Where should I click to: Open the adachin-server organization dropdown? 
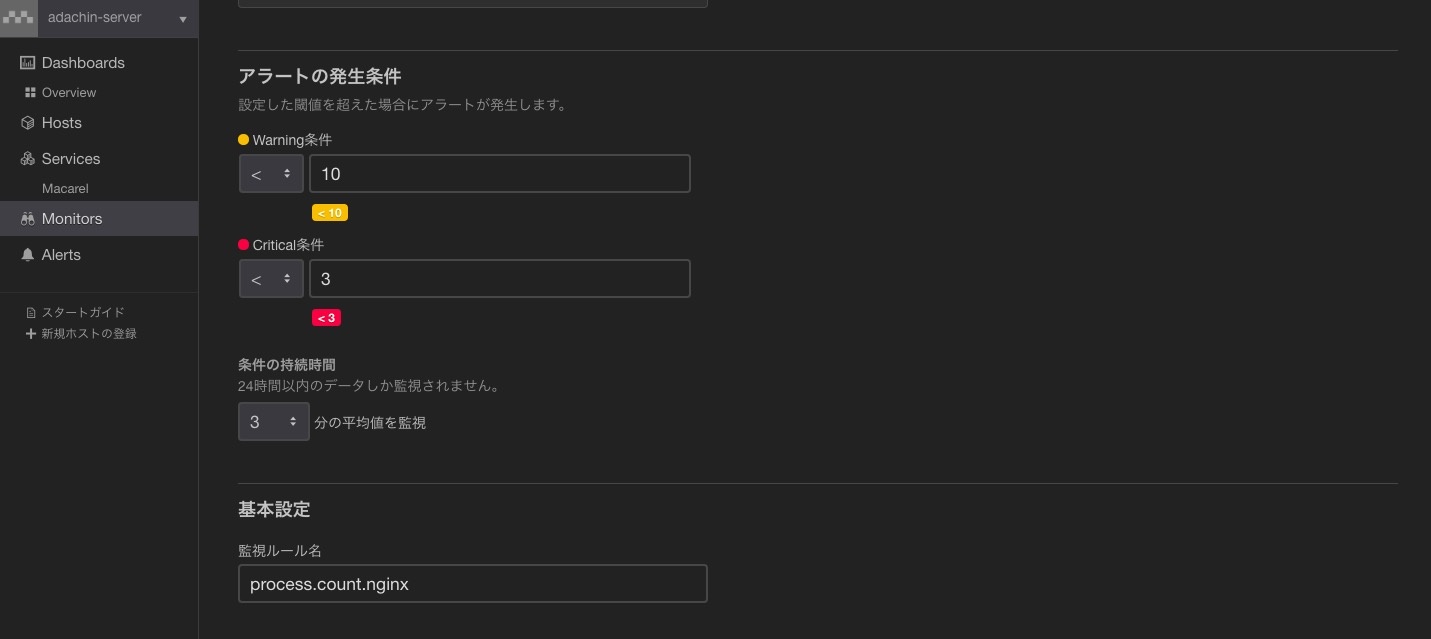[x=182, y=19]
